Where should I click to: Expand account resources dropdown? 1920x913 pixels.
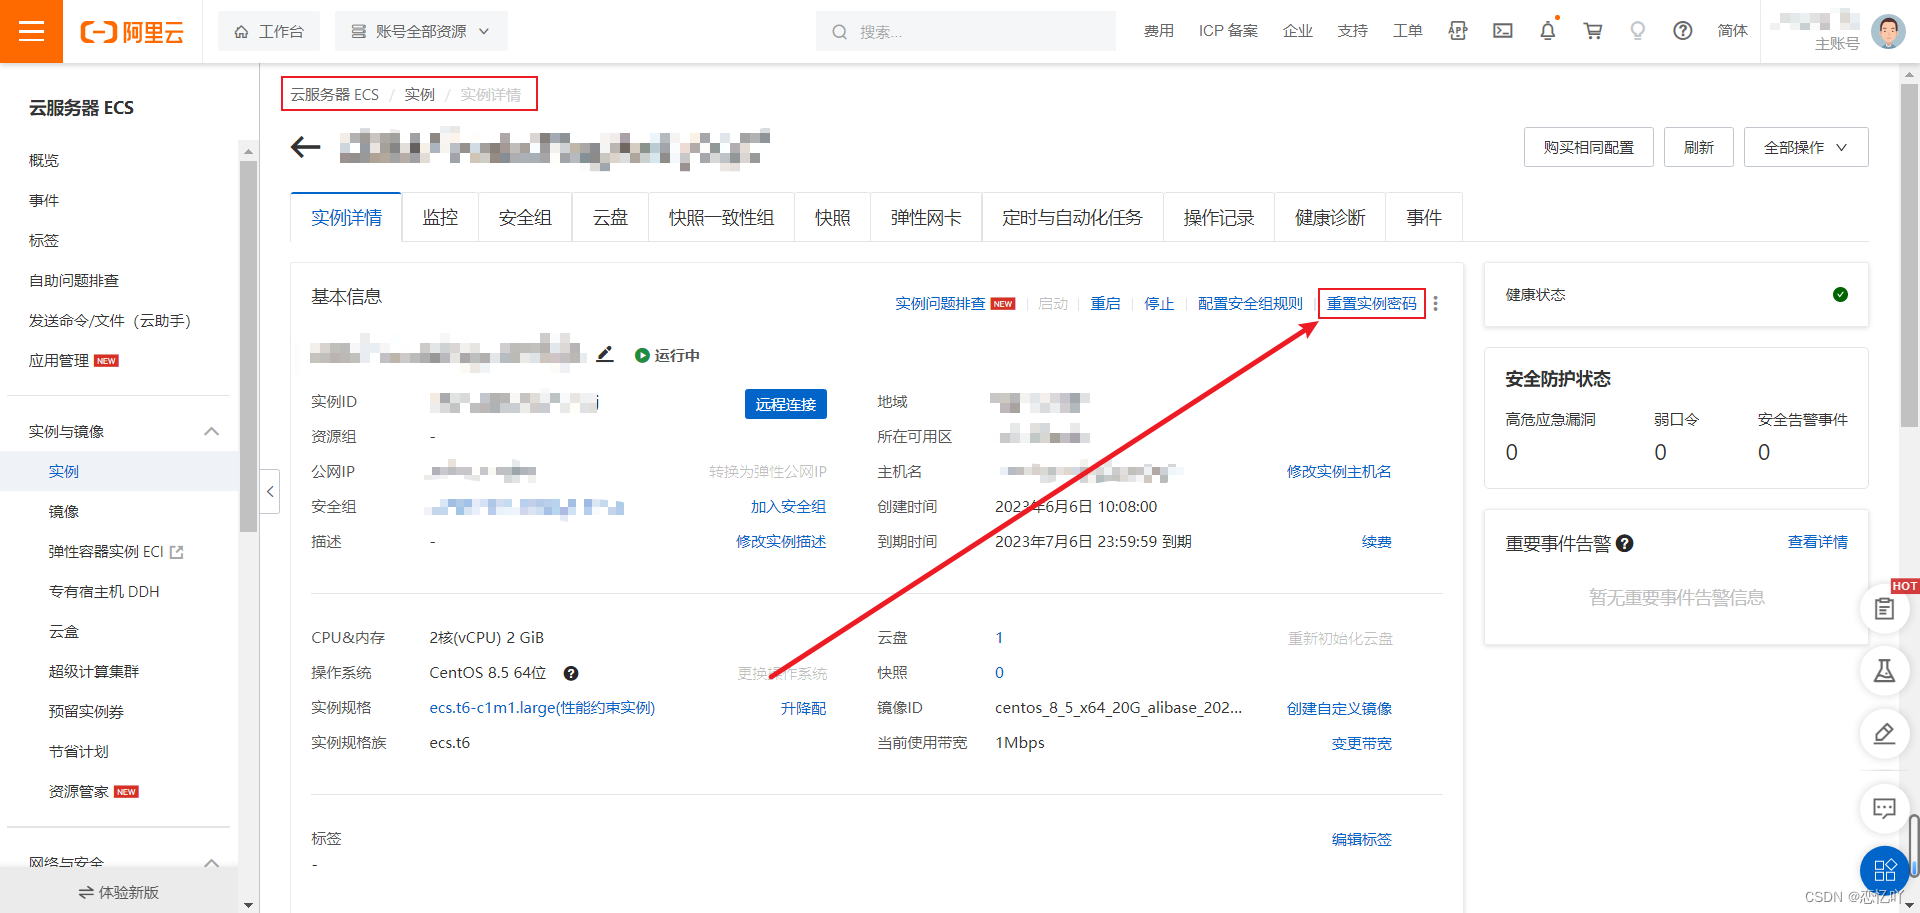421,31
